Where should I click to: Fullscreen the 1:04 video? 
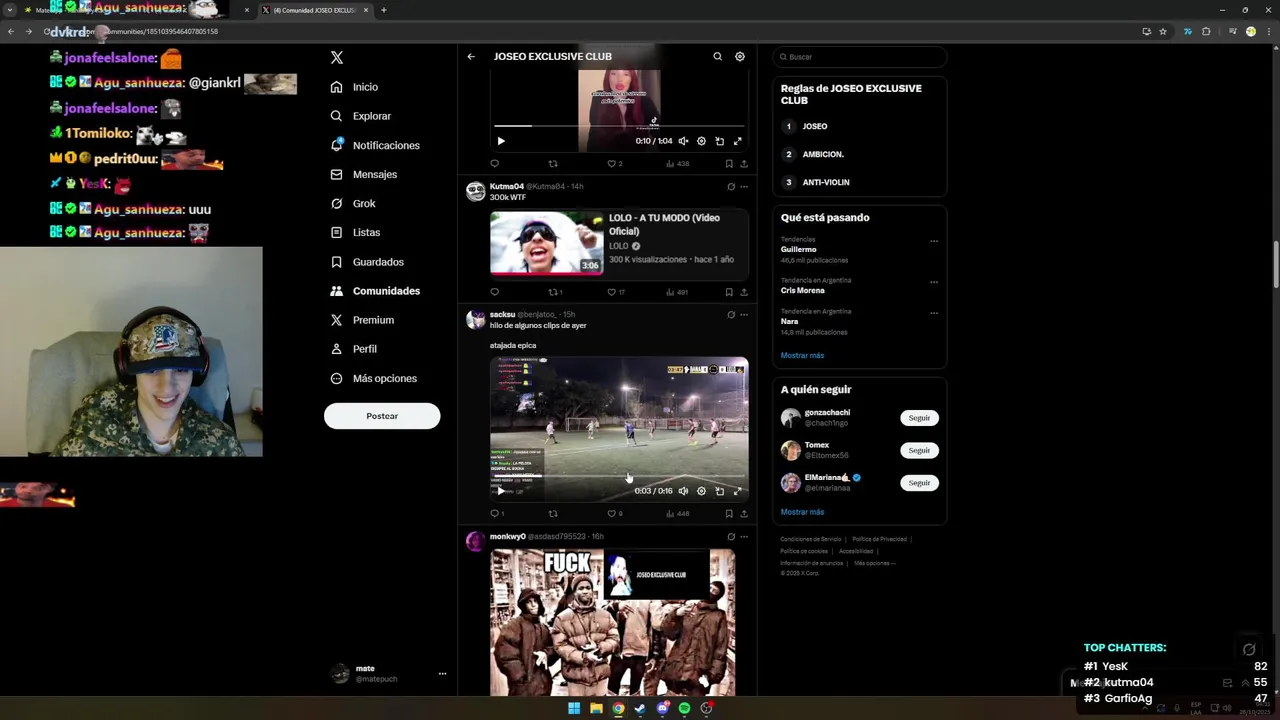tap(738, 141)
